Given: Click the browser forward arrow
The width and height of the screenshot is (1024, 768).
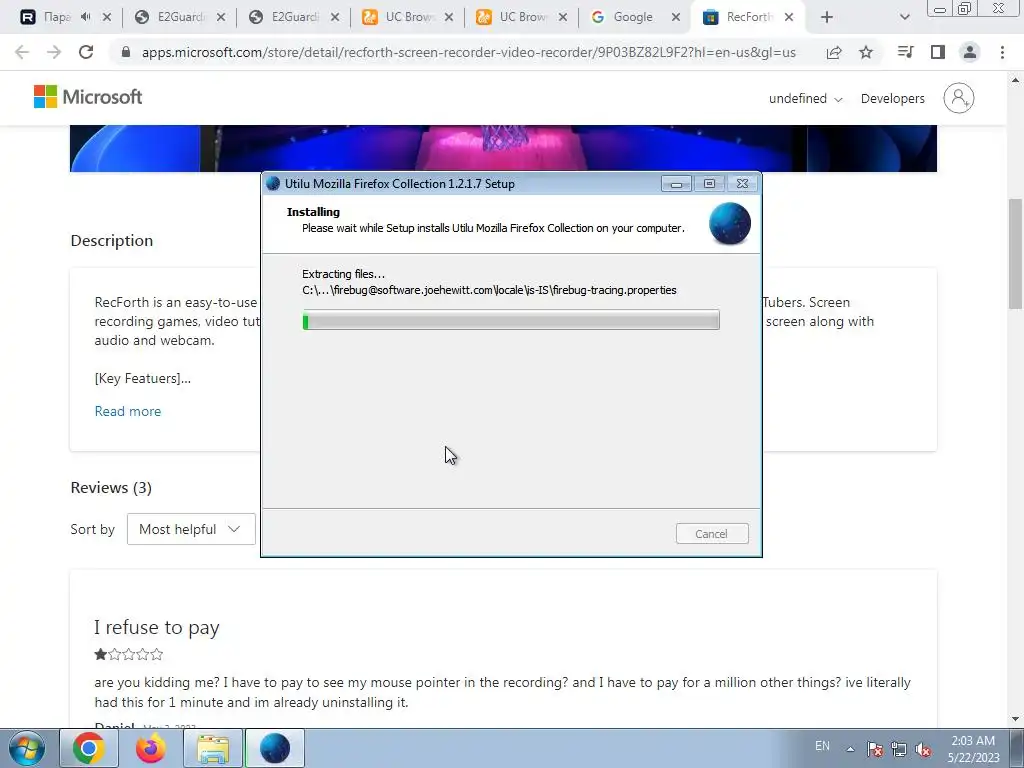Looking at the screenshot, I should 54,52.
